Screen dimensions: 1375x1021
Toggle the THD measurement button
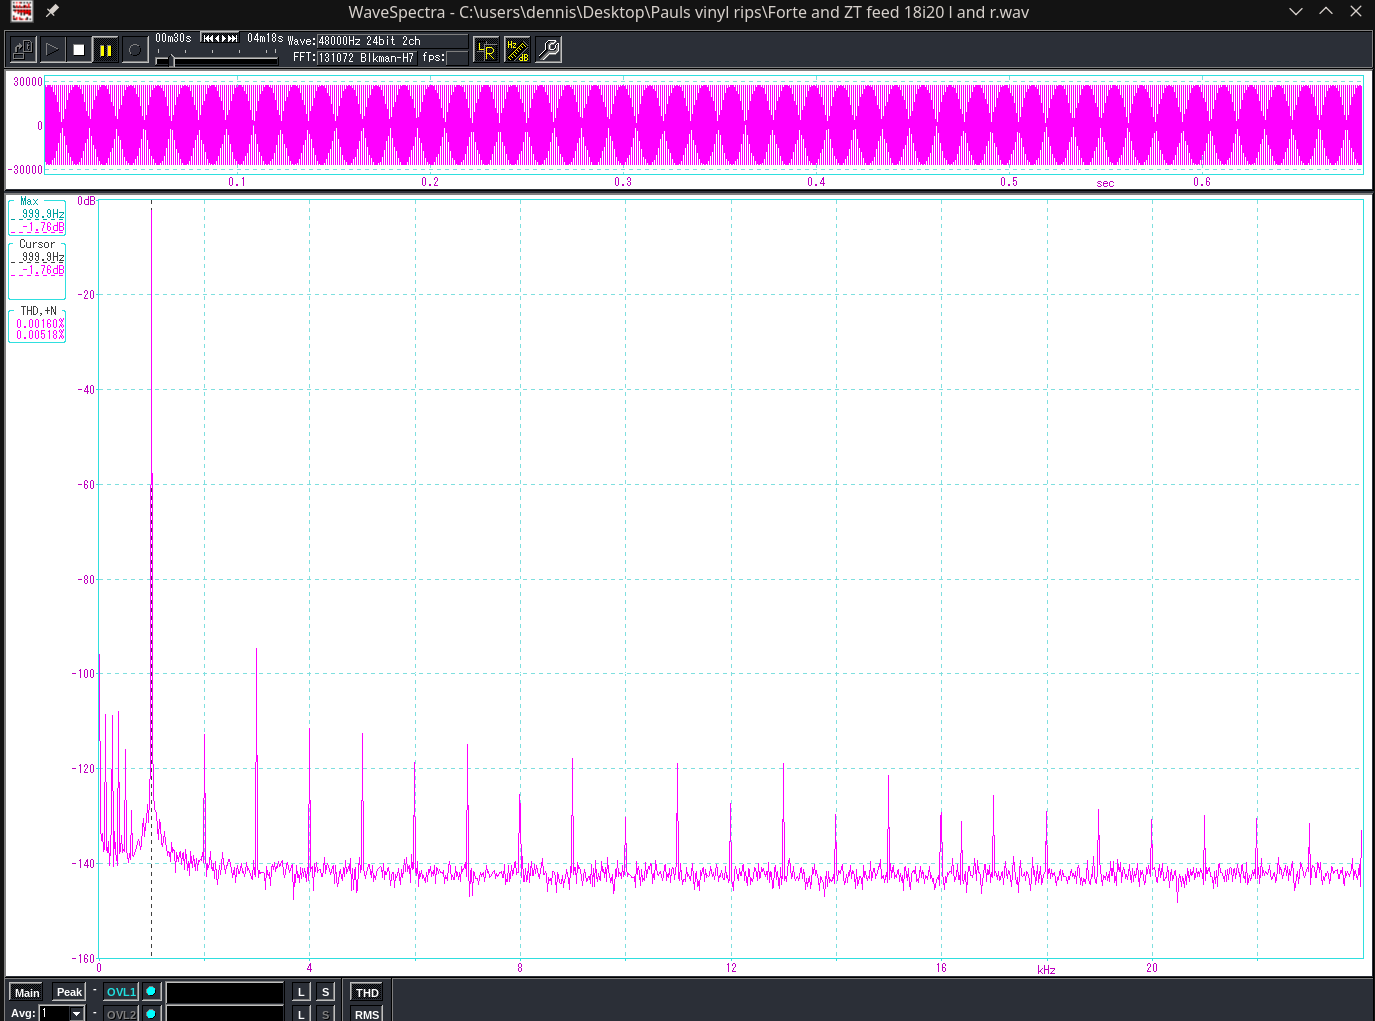click(367, 992)
